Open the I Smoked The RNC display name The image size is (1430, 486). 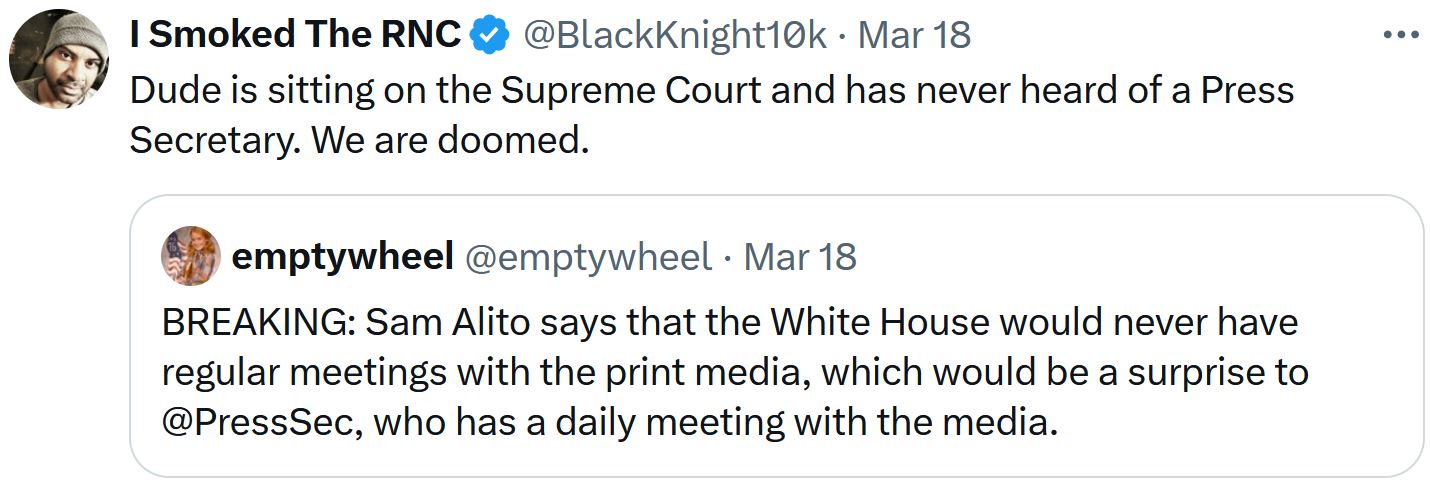[295, 35]
